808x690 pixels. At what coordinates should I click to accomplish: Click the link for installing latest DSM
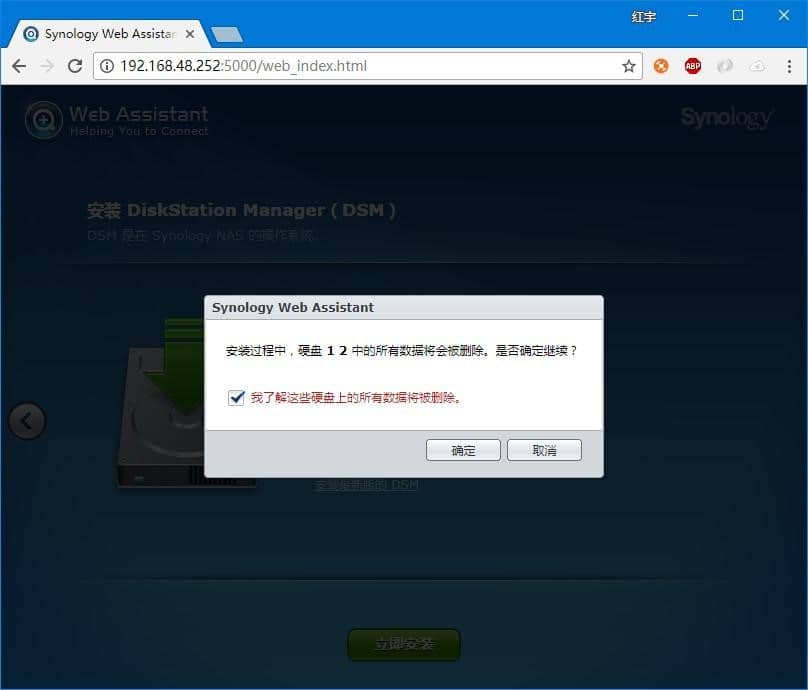[366, 485]
